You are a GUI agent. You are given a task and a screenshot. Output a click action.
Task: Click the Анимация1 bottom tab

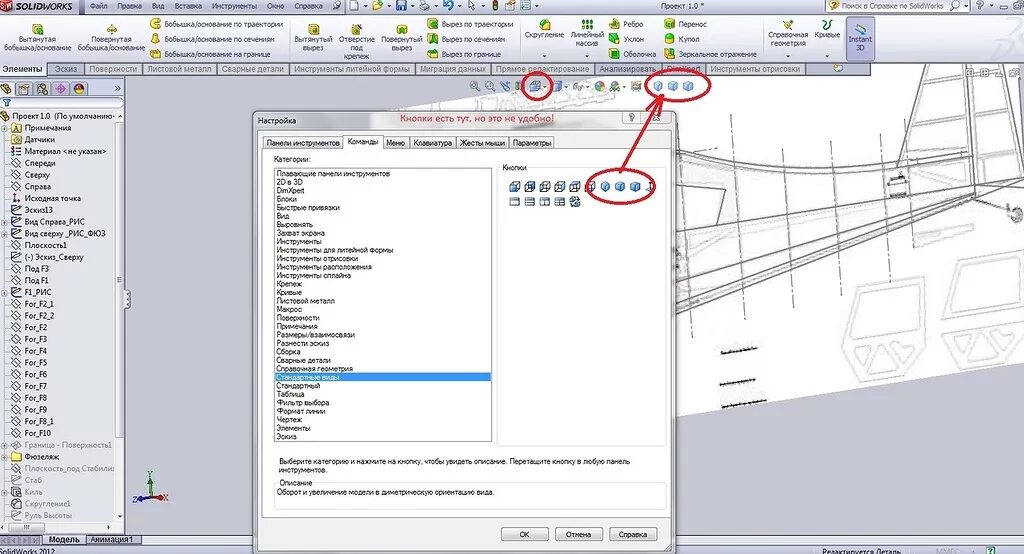pos(112,540)
